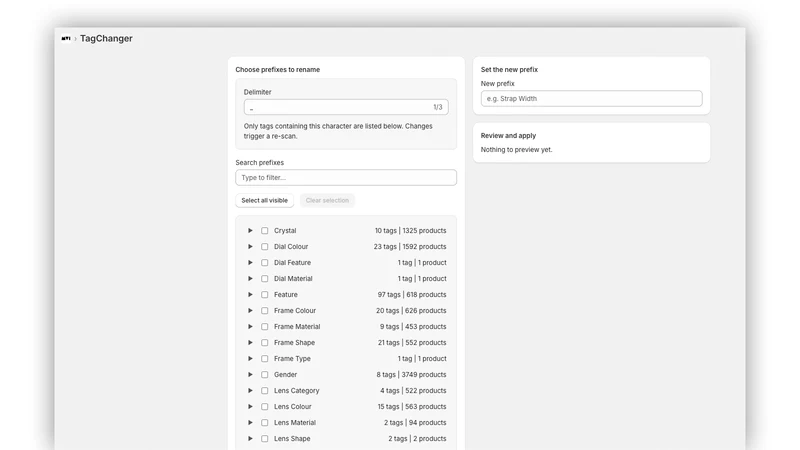Tick the Crystal prefix checkbox
The height and width of the screenshot is (450, 800).
pos(264,231)
